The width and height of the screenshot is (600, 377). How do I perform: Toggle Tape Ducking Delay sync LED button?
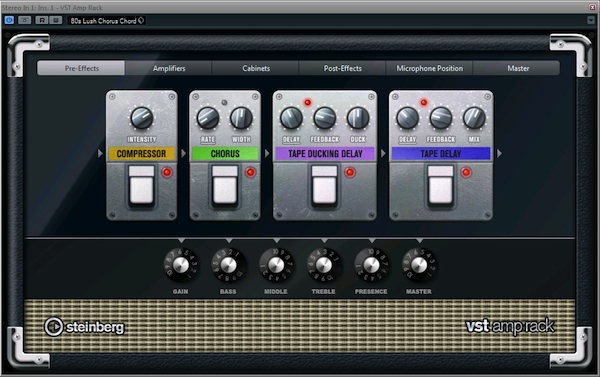coord(307,102)
